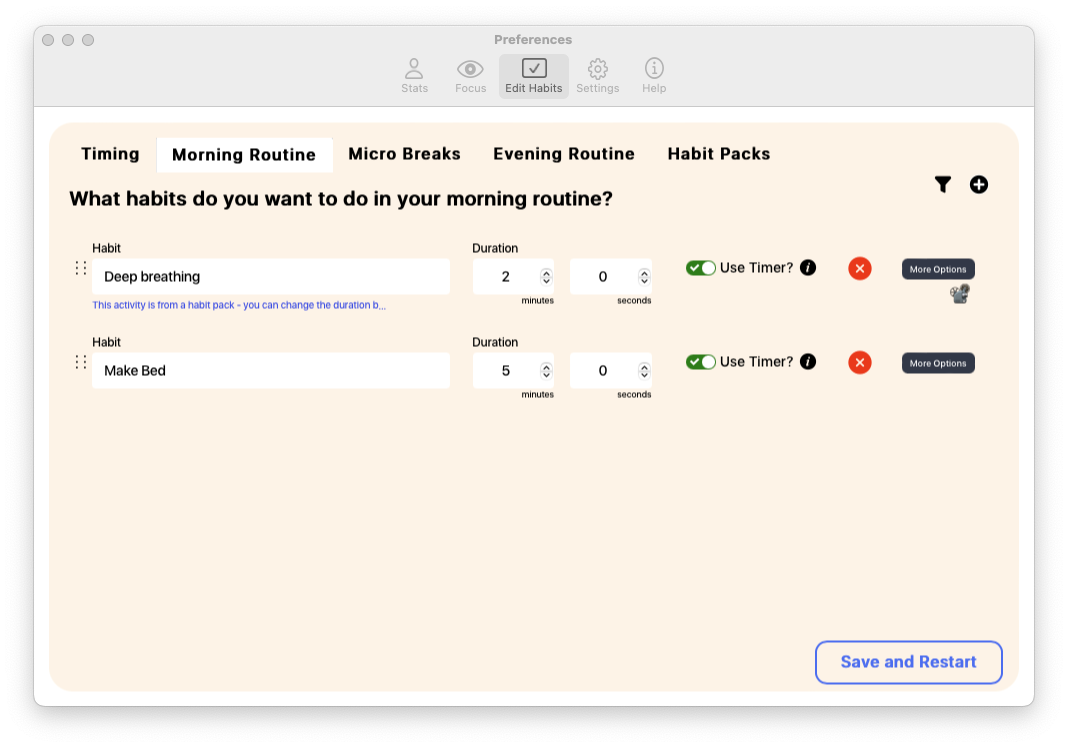Viewport: 1068px width, 748px height.
Task: Click minutes stepper arrows for Make Bed
Action: (x=546, y=371)
